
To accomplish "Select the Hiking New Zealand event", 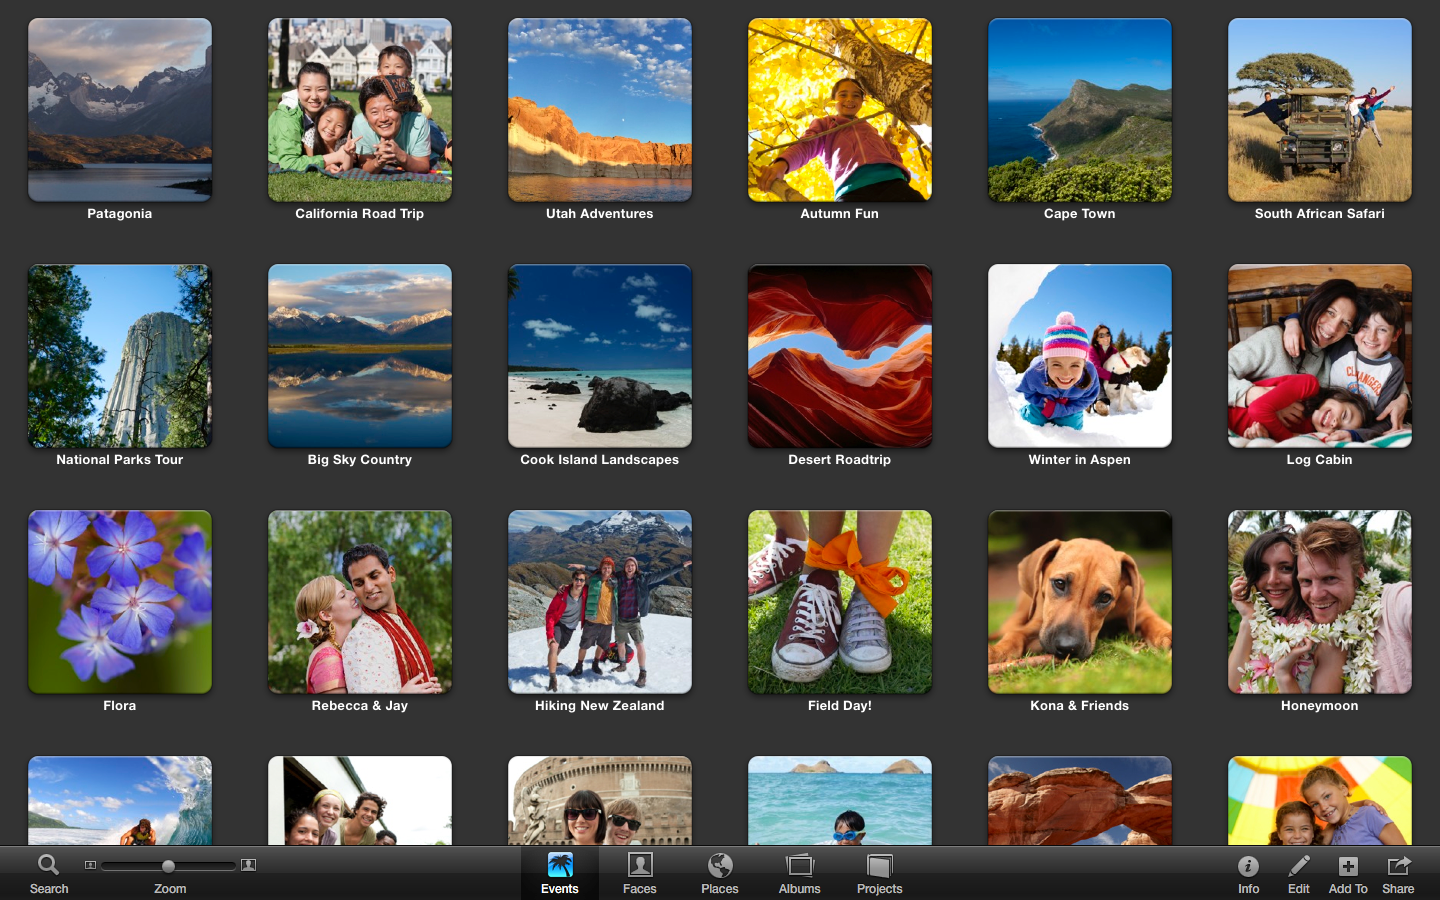I will tap(600, 602).
